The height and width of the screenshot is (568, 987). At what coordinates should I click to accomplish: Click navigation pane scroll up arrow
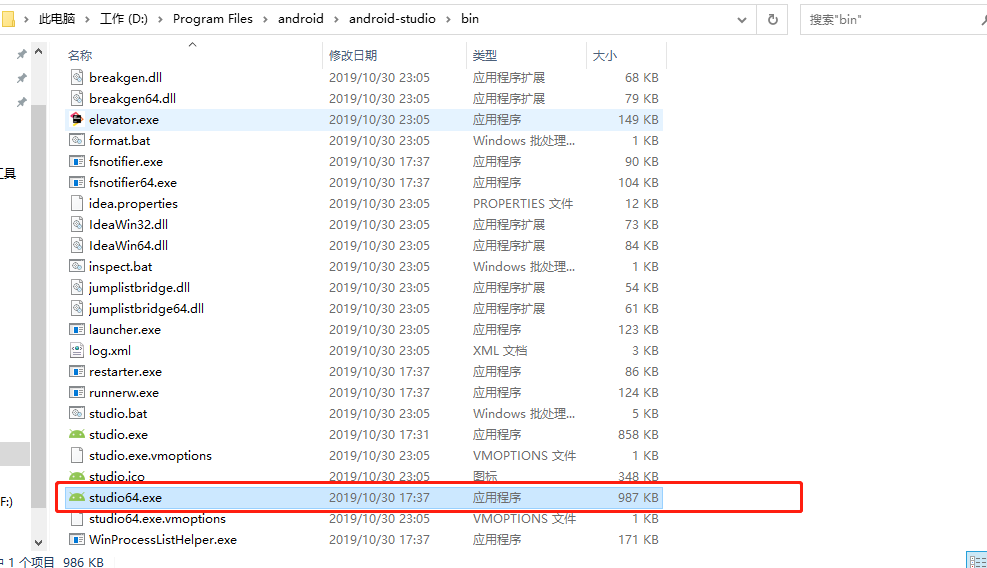tap(38, 52)
